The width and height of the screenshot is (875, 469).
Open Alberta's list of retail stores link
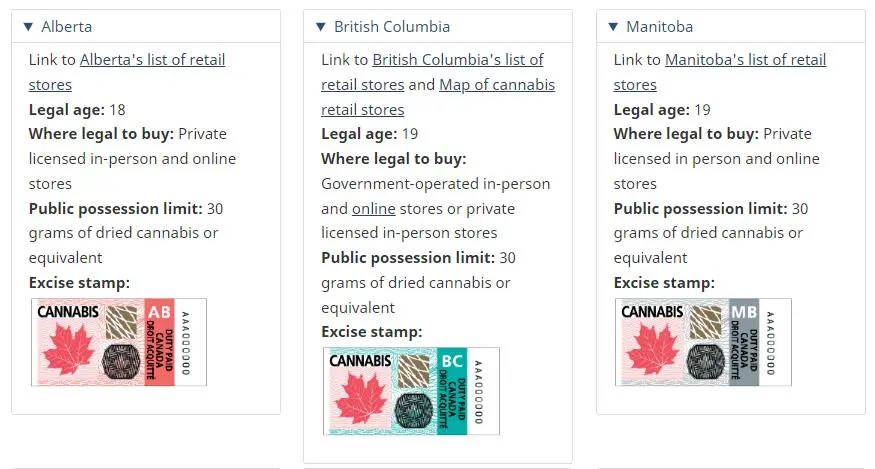click(x=127, y=72)
